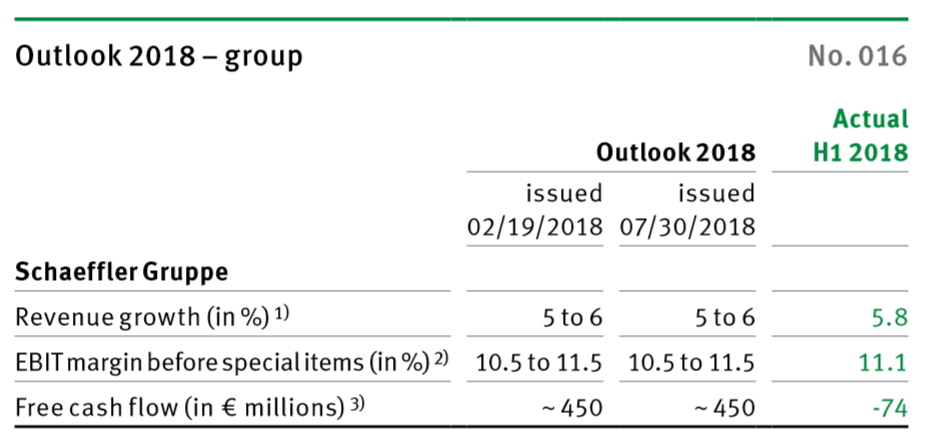Click the "Schaeffler Gruppe" section heading
This screenshot has width=952, height=441.
[121, 272]
